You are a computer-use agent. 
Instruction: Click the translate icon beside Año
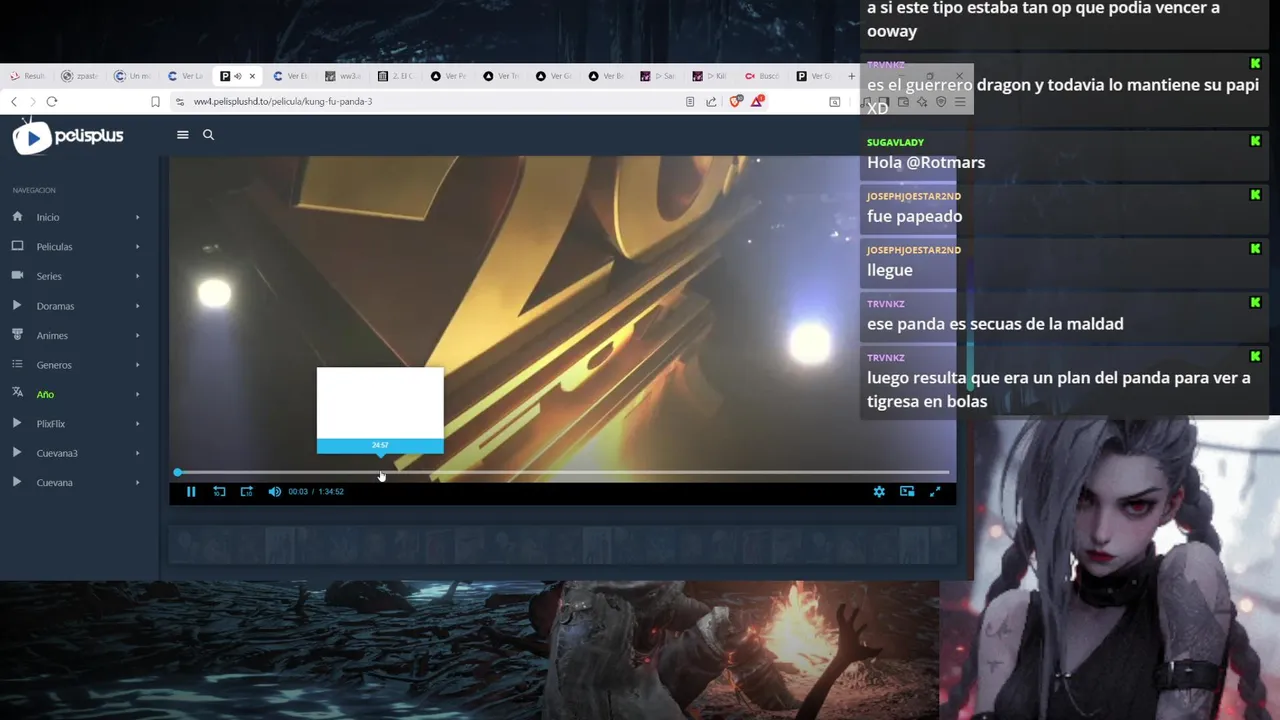tap(17, 393)
